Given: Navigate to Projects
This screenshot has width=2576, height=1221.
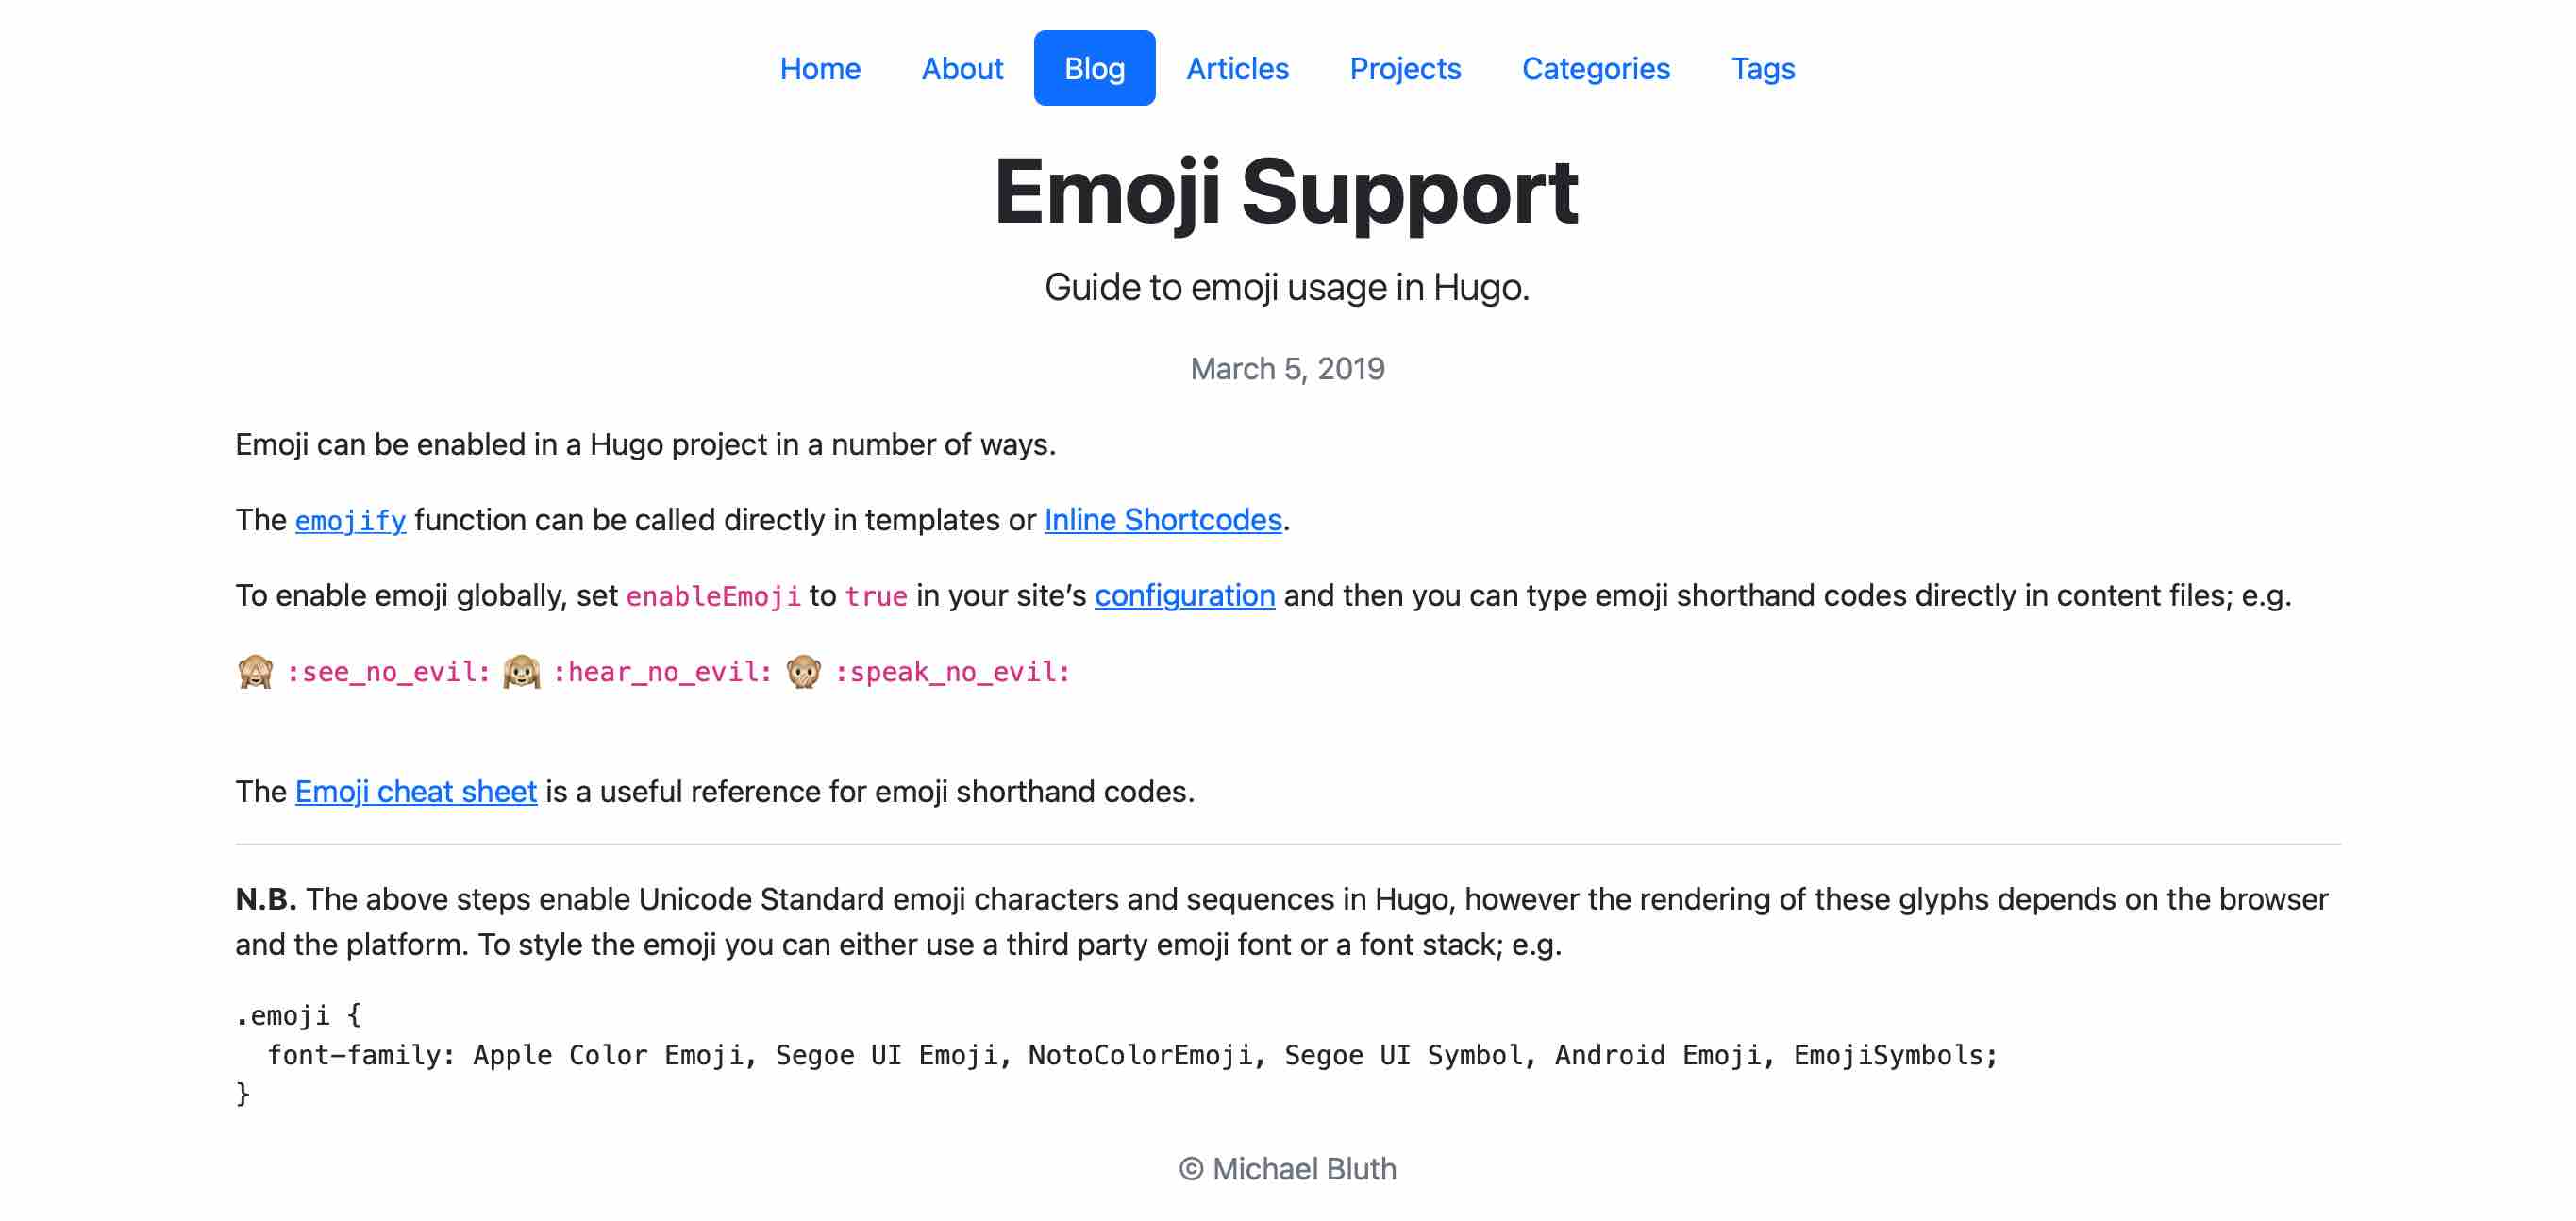Looking at the screenshot, I should (1405, 68).
